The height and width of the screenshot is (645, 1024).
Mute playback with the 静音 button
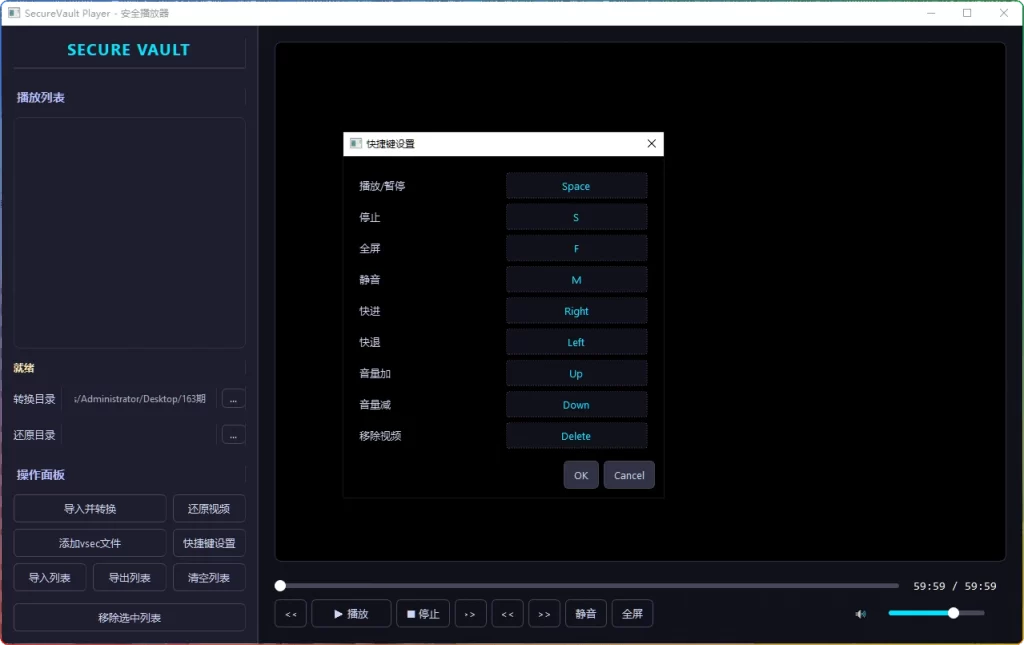[x=585, y=613]
